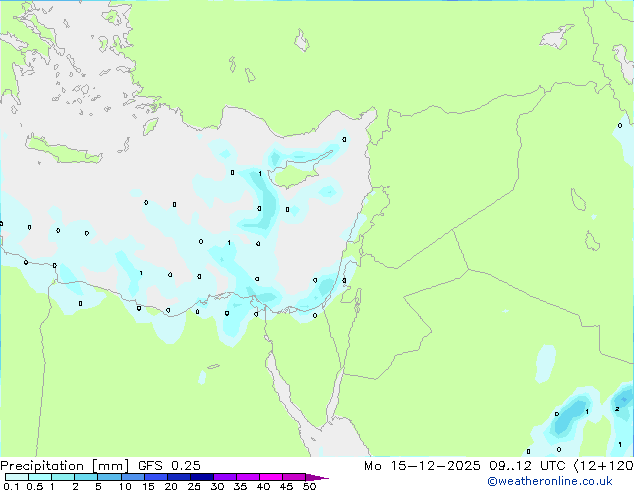Click the 'Precipitation [mm]' title text
This screenshot has width=634, height=490.
coord(64,466)
